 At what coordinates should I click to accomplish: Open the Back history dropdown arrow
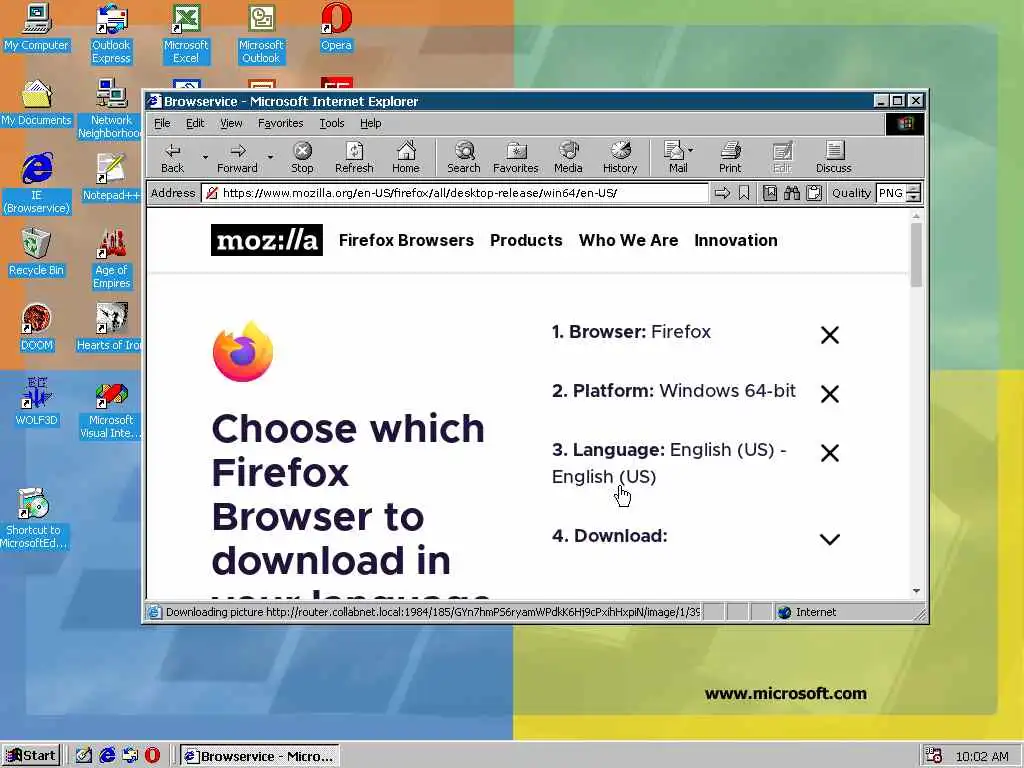click(205, 157)
